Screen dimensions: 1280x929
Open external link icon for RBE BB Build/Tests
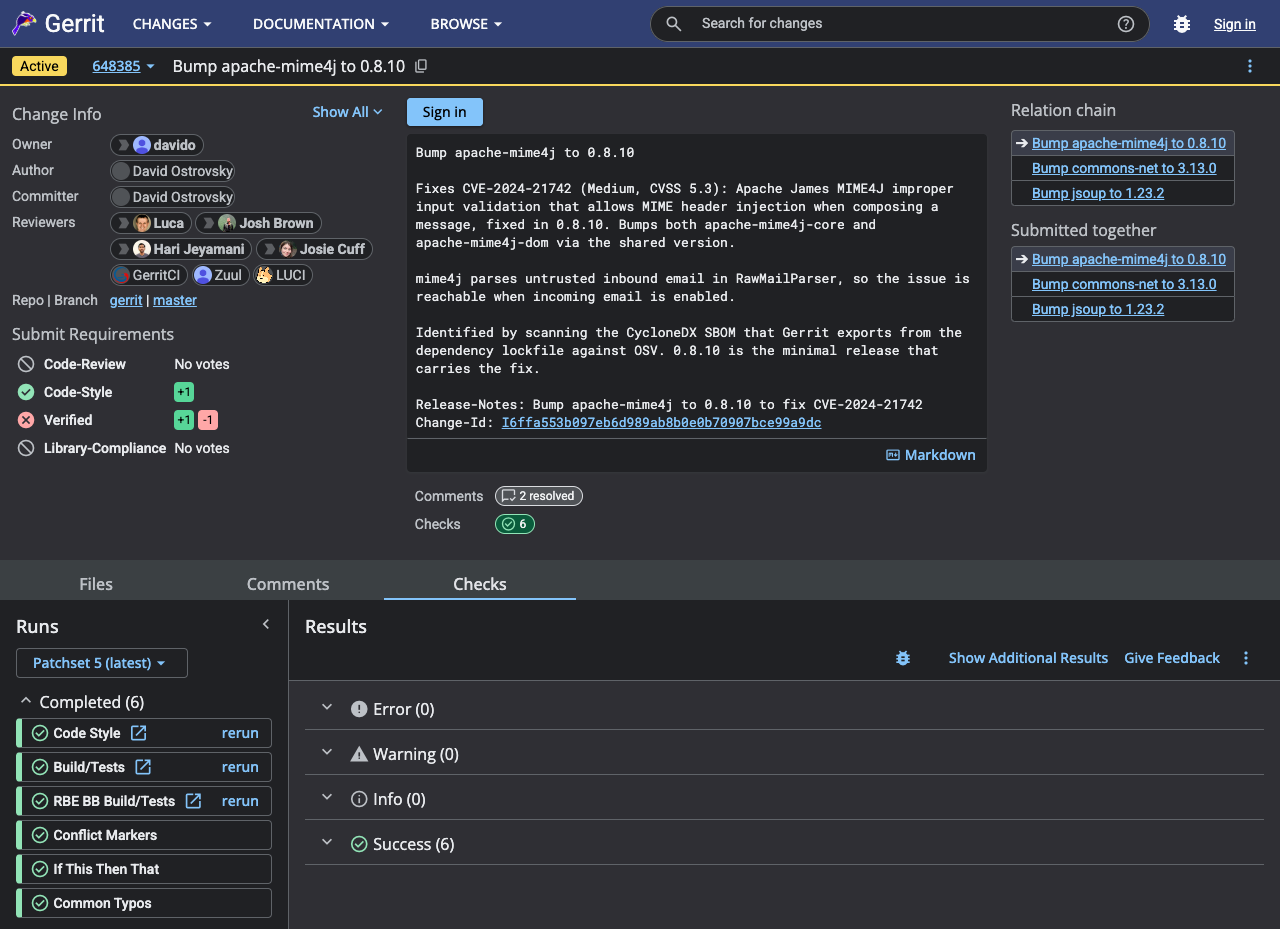tap(193, 801)
